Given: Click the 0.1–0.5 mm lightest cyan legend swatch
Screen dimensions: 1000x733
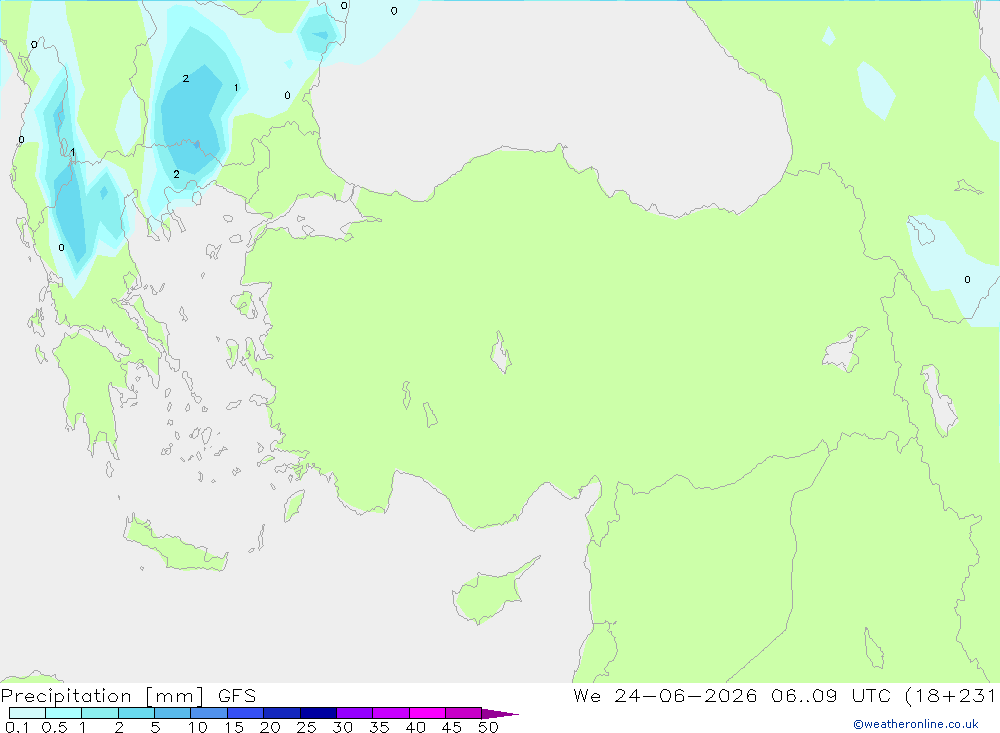Looking at the screenshot, I should (27, 713).
